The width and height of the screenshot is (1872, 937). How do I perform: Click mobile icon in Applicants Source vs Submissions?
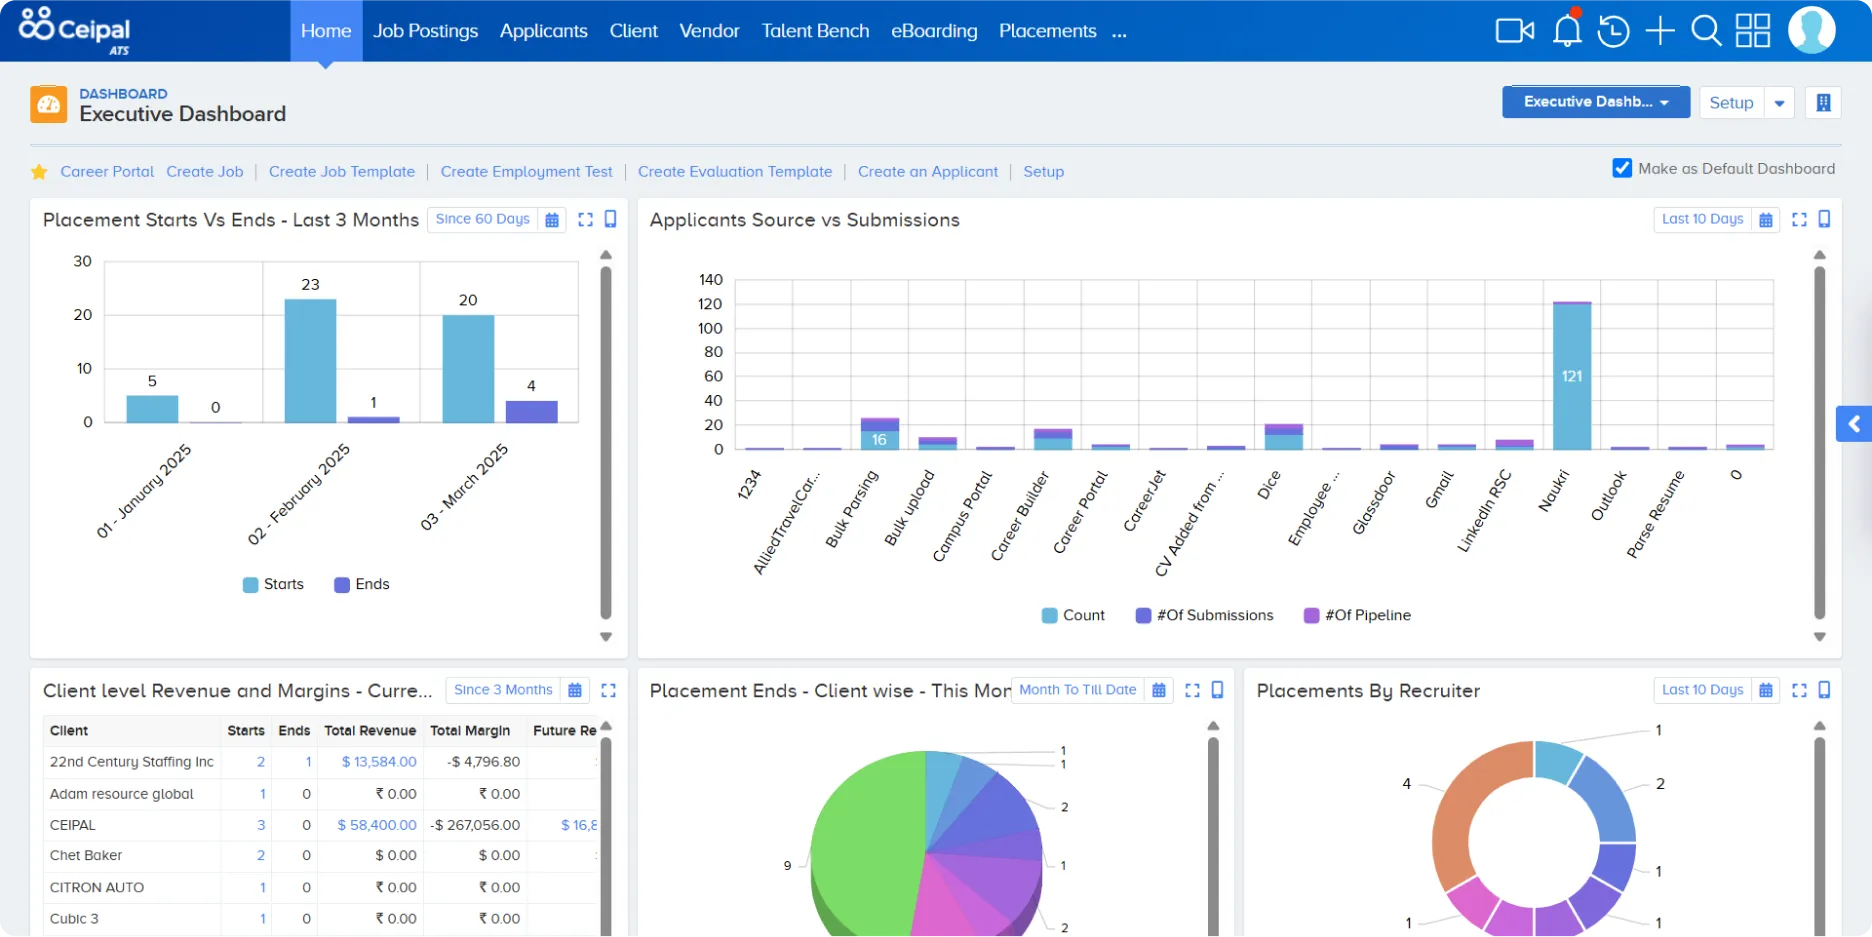[1824, 219]
